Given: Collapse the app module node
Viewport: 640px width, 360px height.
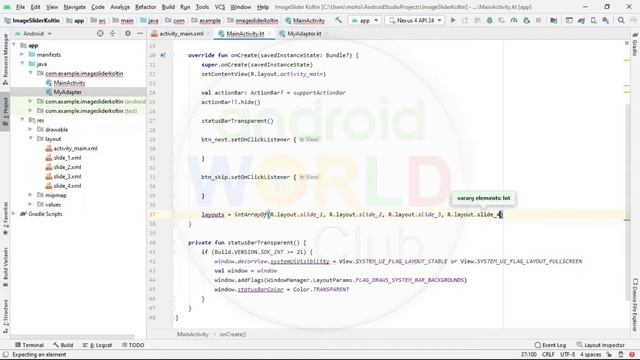Looking at the screenshot, I should coord(15,45).
